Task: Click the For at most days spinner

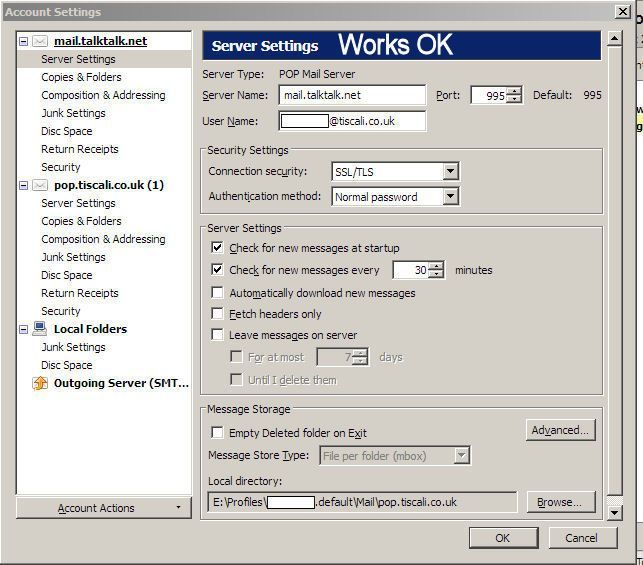Action: (x=343, y=357)
